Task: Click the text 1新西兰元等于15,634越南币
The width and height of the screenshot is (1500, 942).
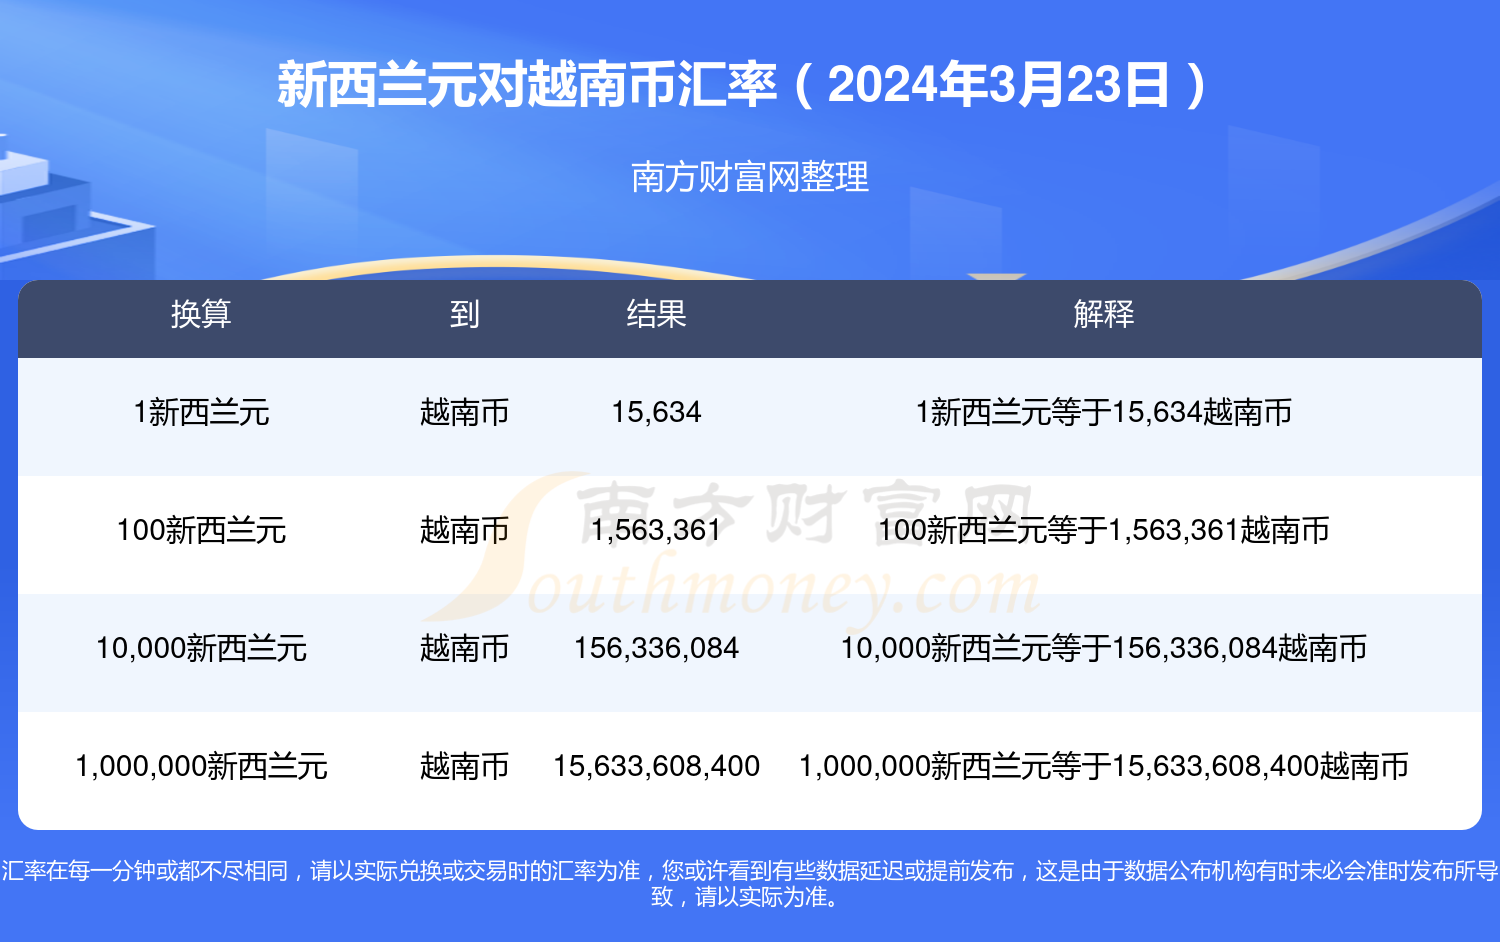Action: tap(1104, 412)
